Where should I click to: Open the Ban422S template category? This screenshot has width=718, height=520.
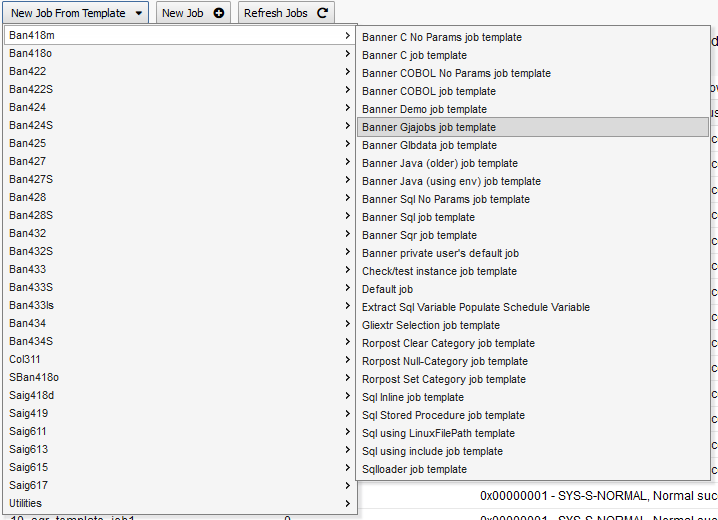point(31,89)
